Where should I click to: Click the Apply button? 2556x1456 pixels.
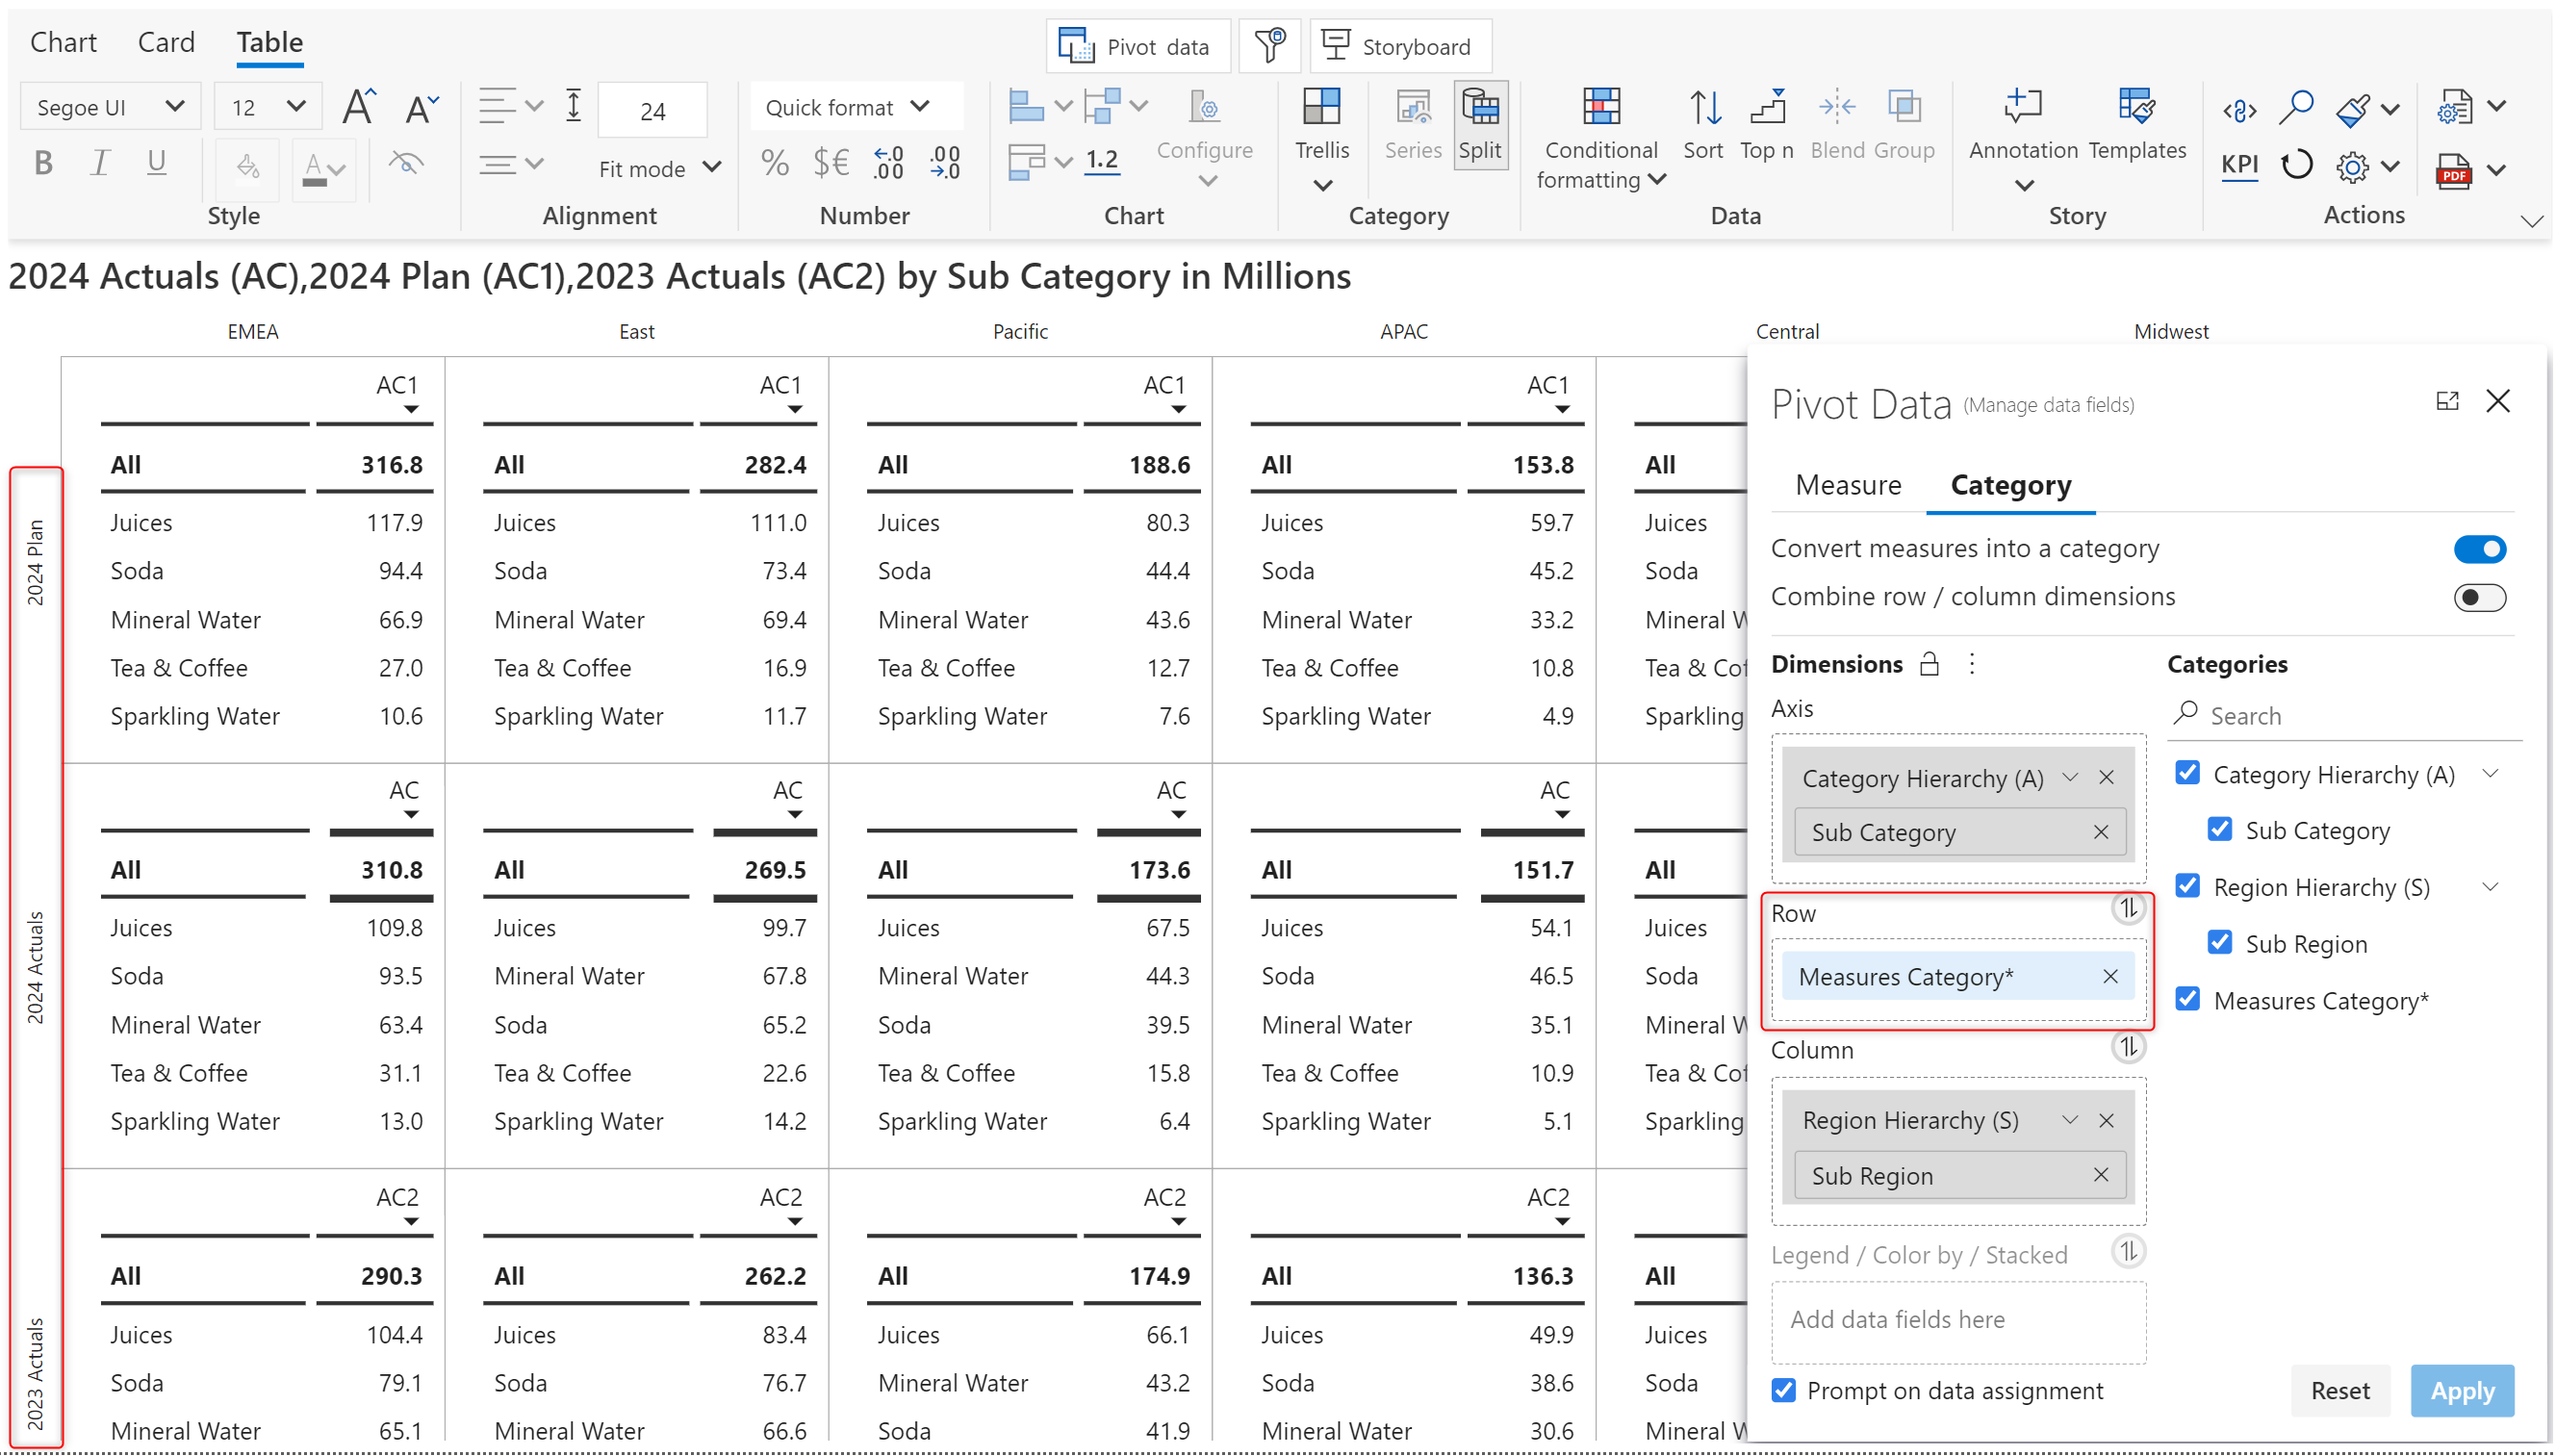(2461, 1390)
